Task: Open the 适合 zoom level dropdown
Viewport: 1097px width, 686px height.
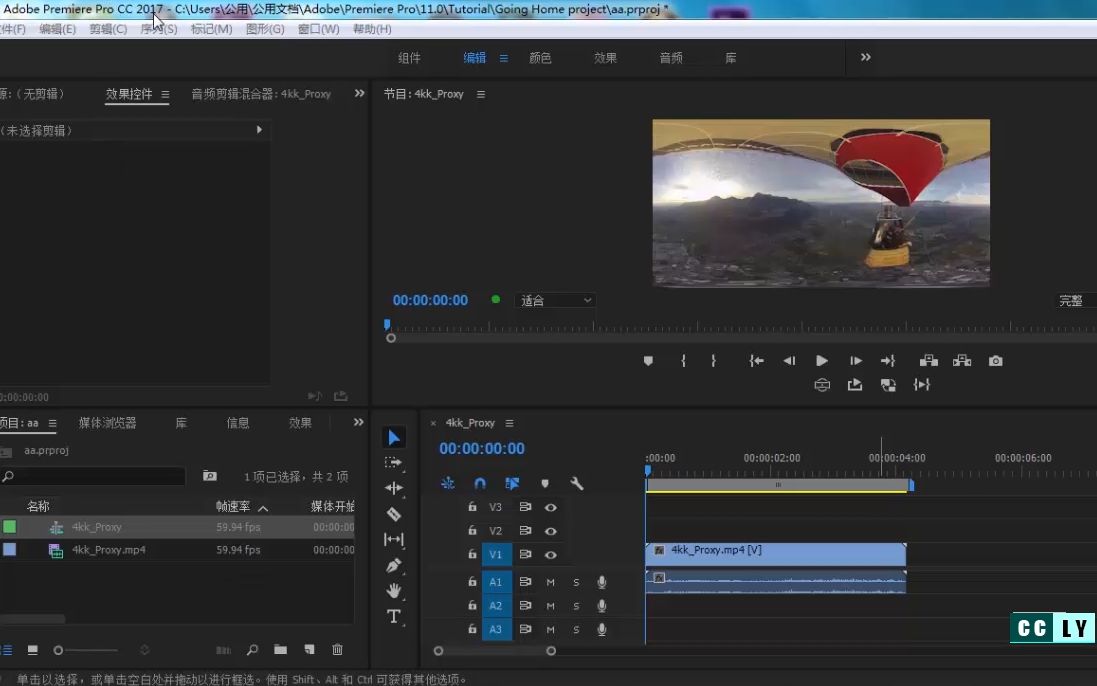Action: point(555,300)
